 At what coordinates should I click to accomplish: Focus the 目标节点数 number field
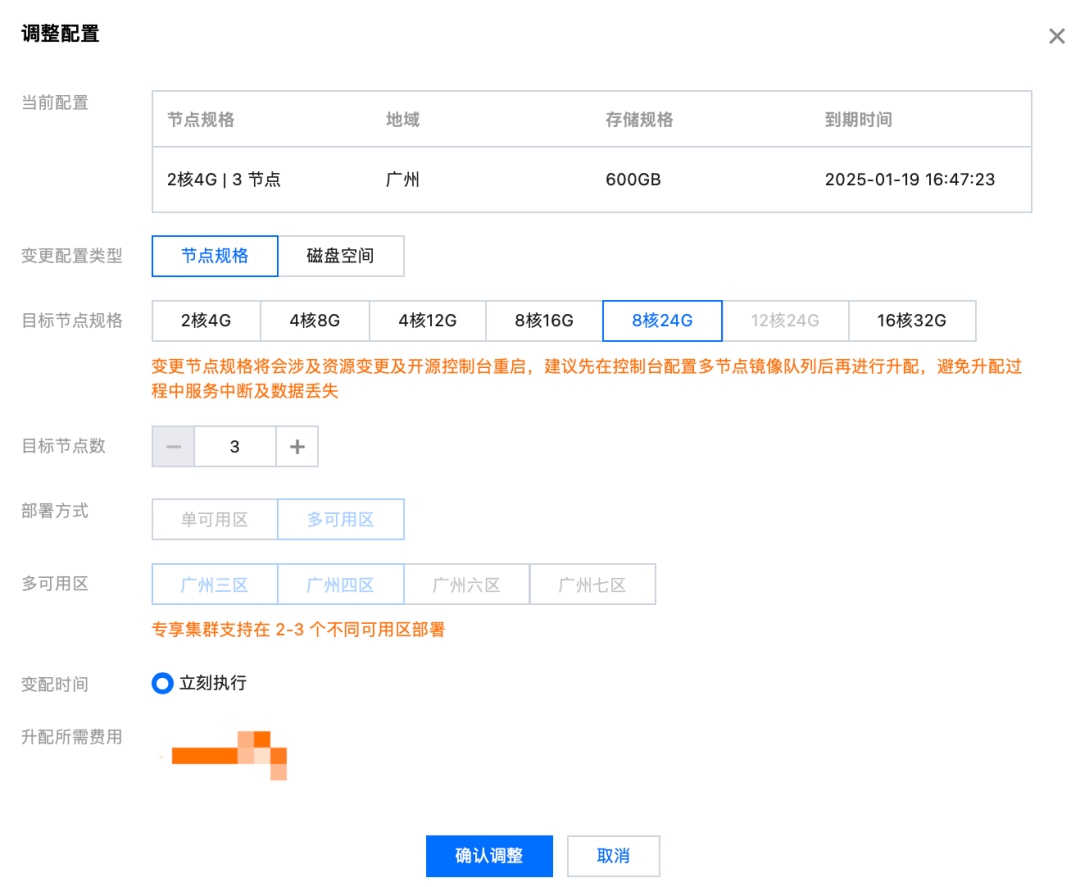pos(235,447)
